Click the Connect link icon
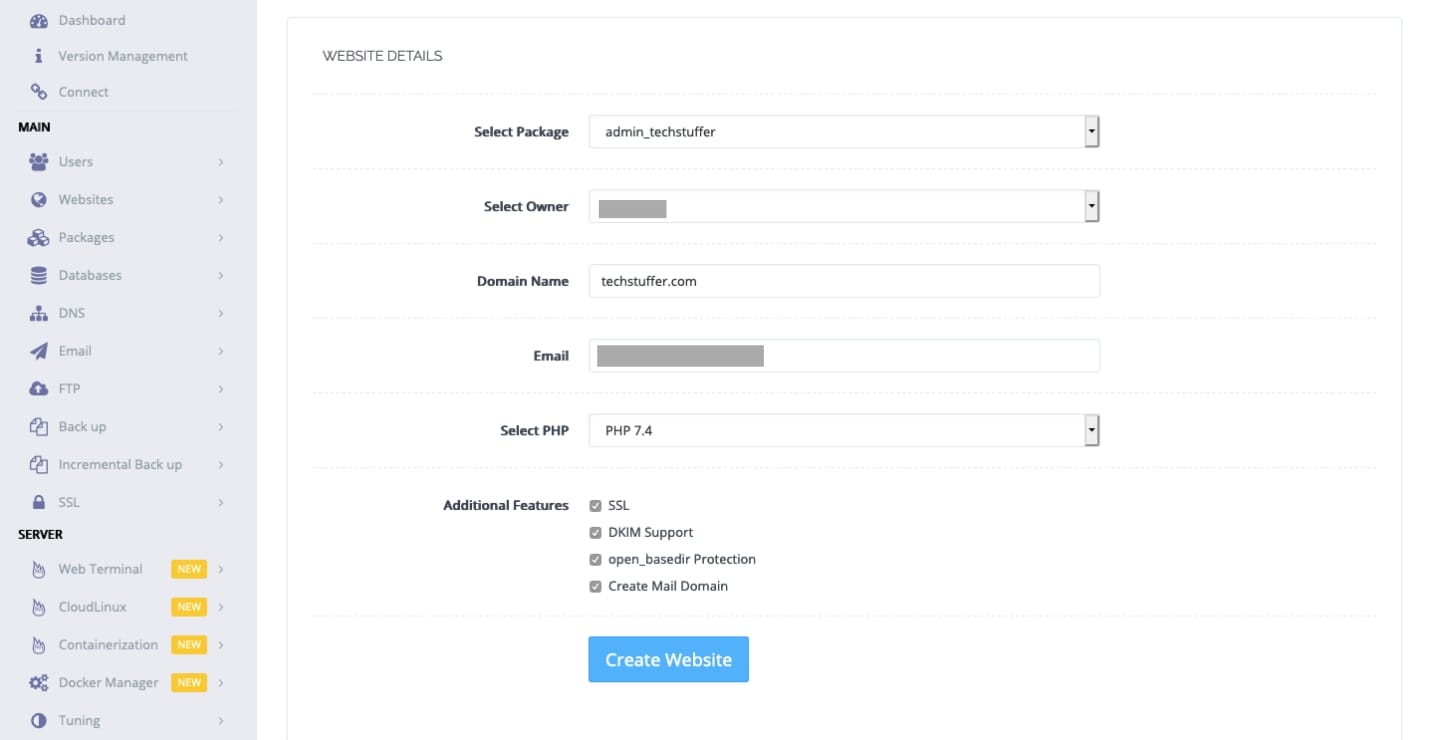The height and width of the screenshot is (740, 1432). [39, 92]
